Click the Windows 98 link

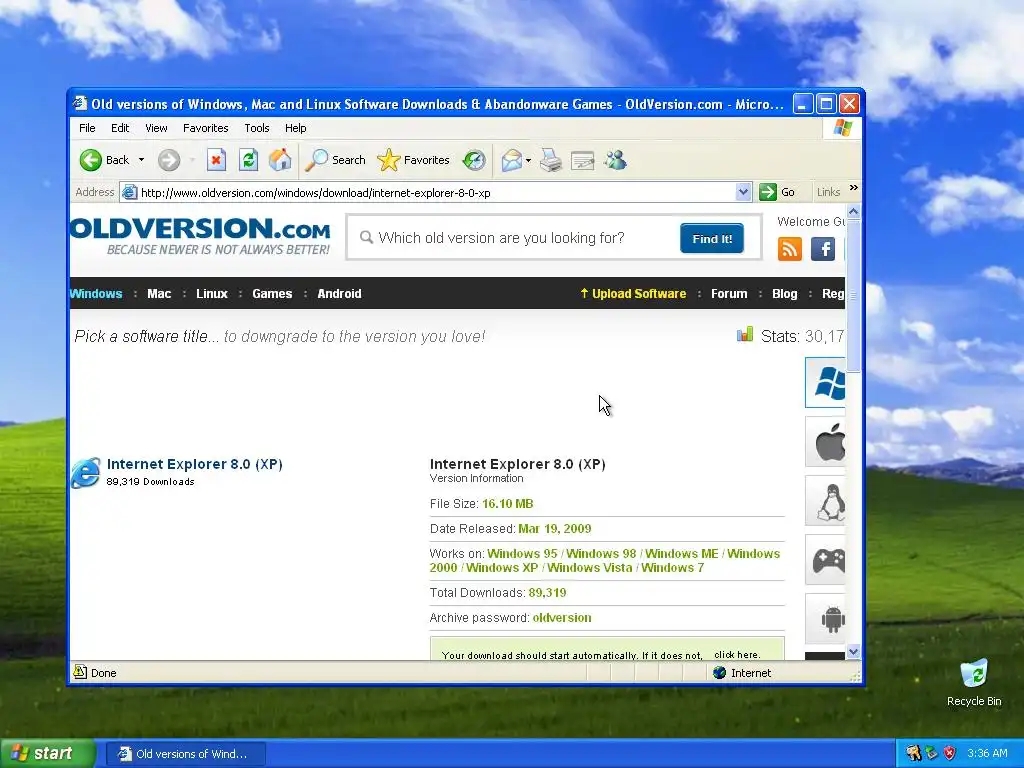pos(601,554)
